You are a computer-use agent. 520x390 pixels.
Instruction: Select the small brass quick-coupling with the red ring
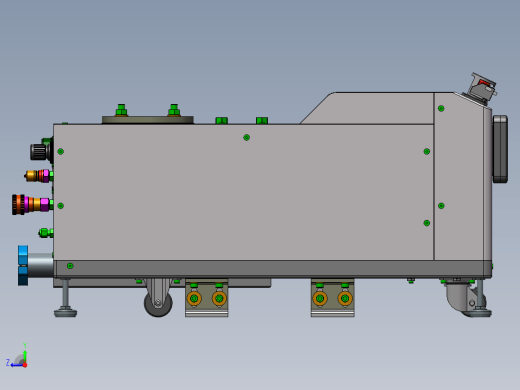pyautogui.click(x=37, y=176)
